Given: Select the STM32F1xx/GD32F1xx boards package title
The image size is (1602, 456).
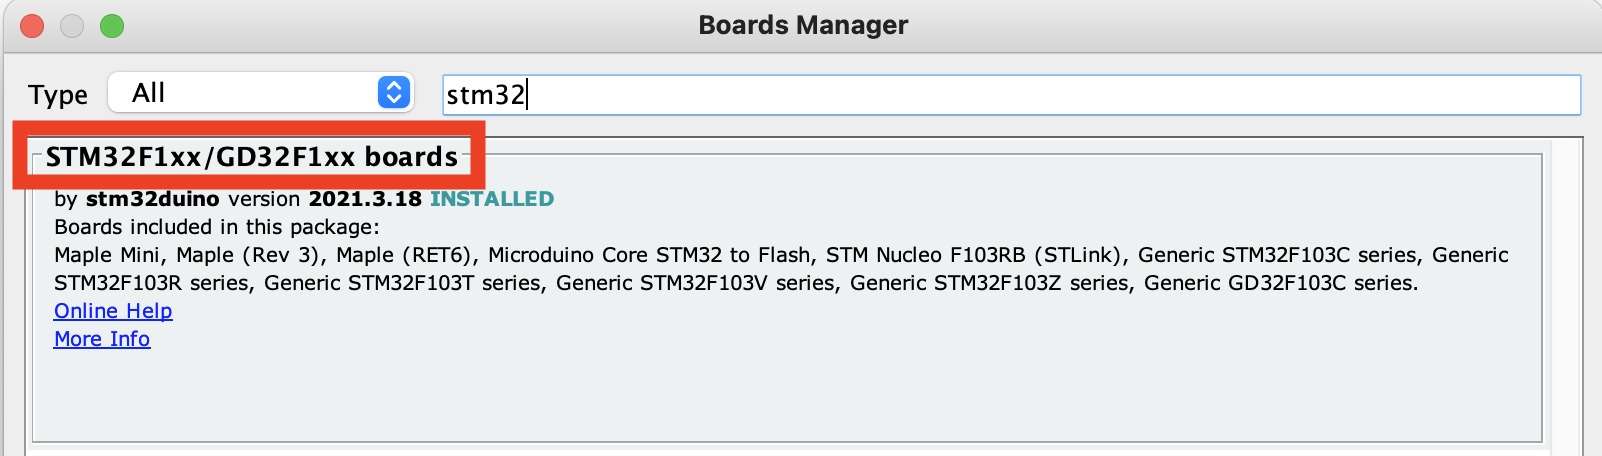Looking at the screenshot, I should (251, 157).
